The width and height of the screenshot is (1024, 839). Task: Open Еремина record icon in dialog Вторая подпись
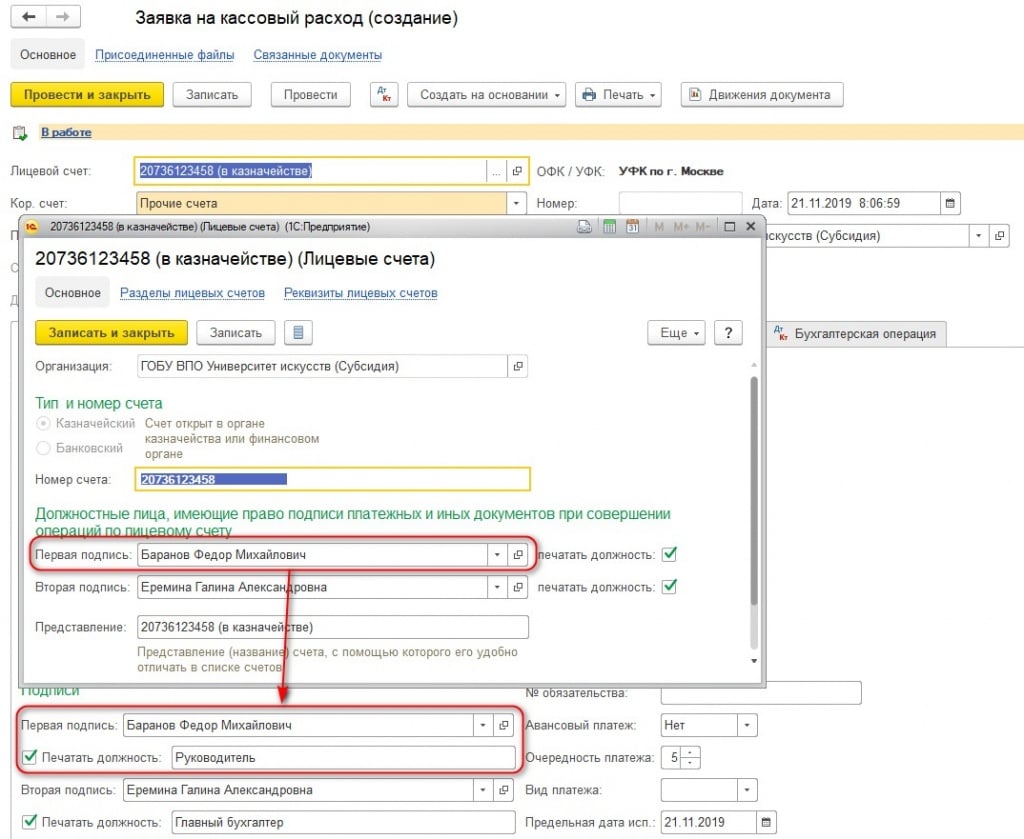(x=518, y=587)
